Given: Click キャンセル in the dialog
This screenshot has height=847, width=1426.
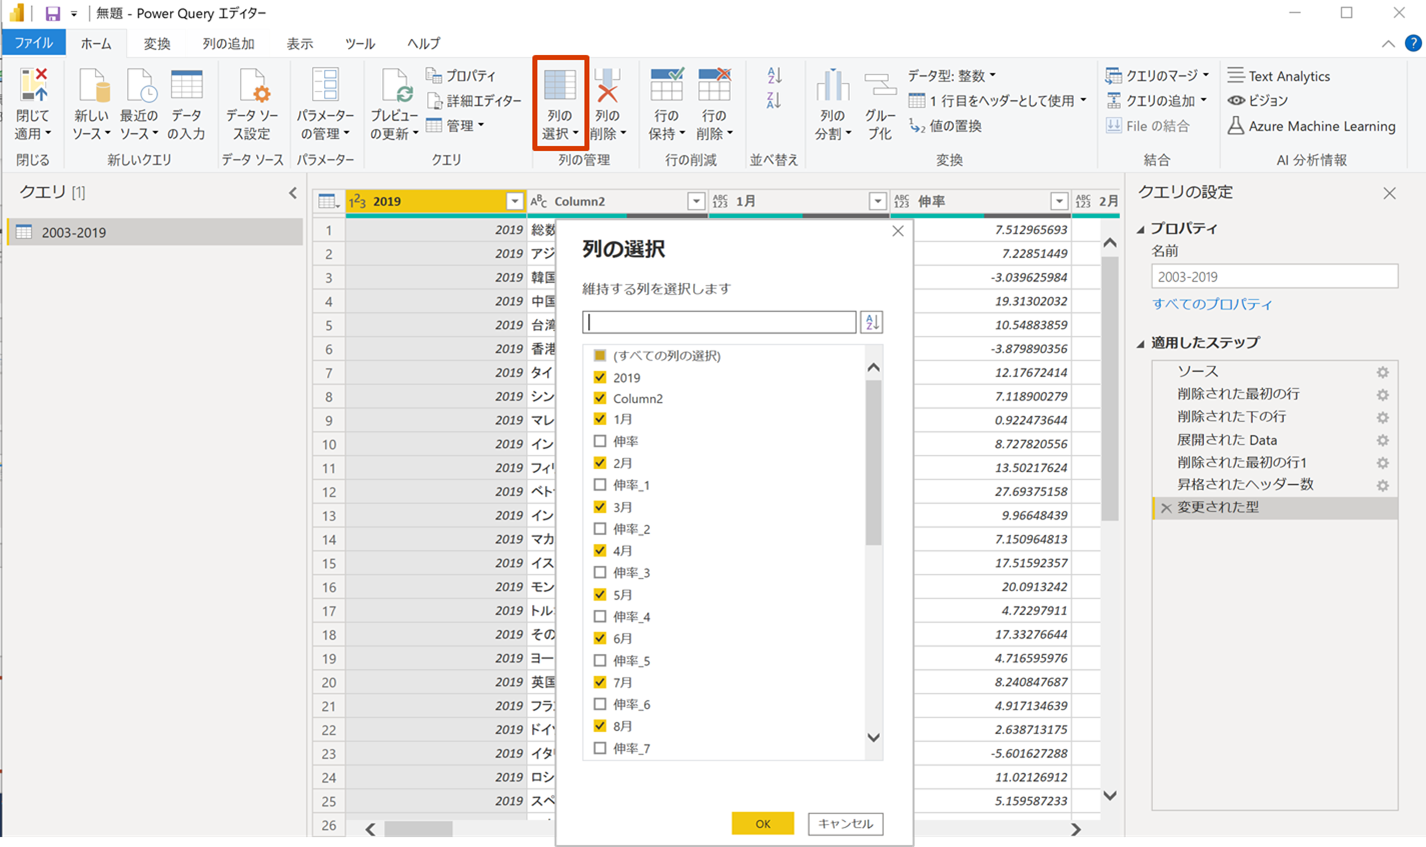Looking at the screenshot, I should 846,824.
